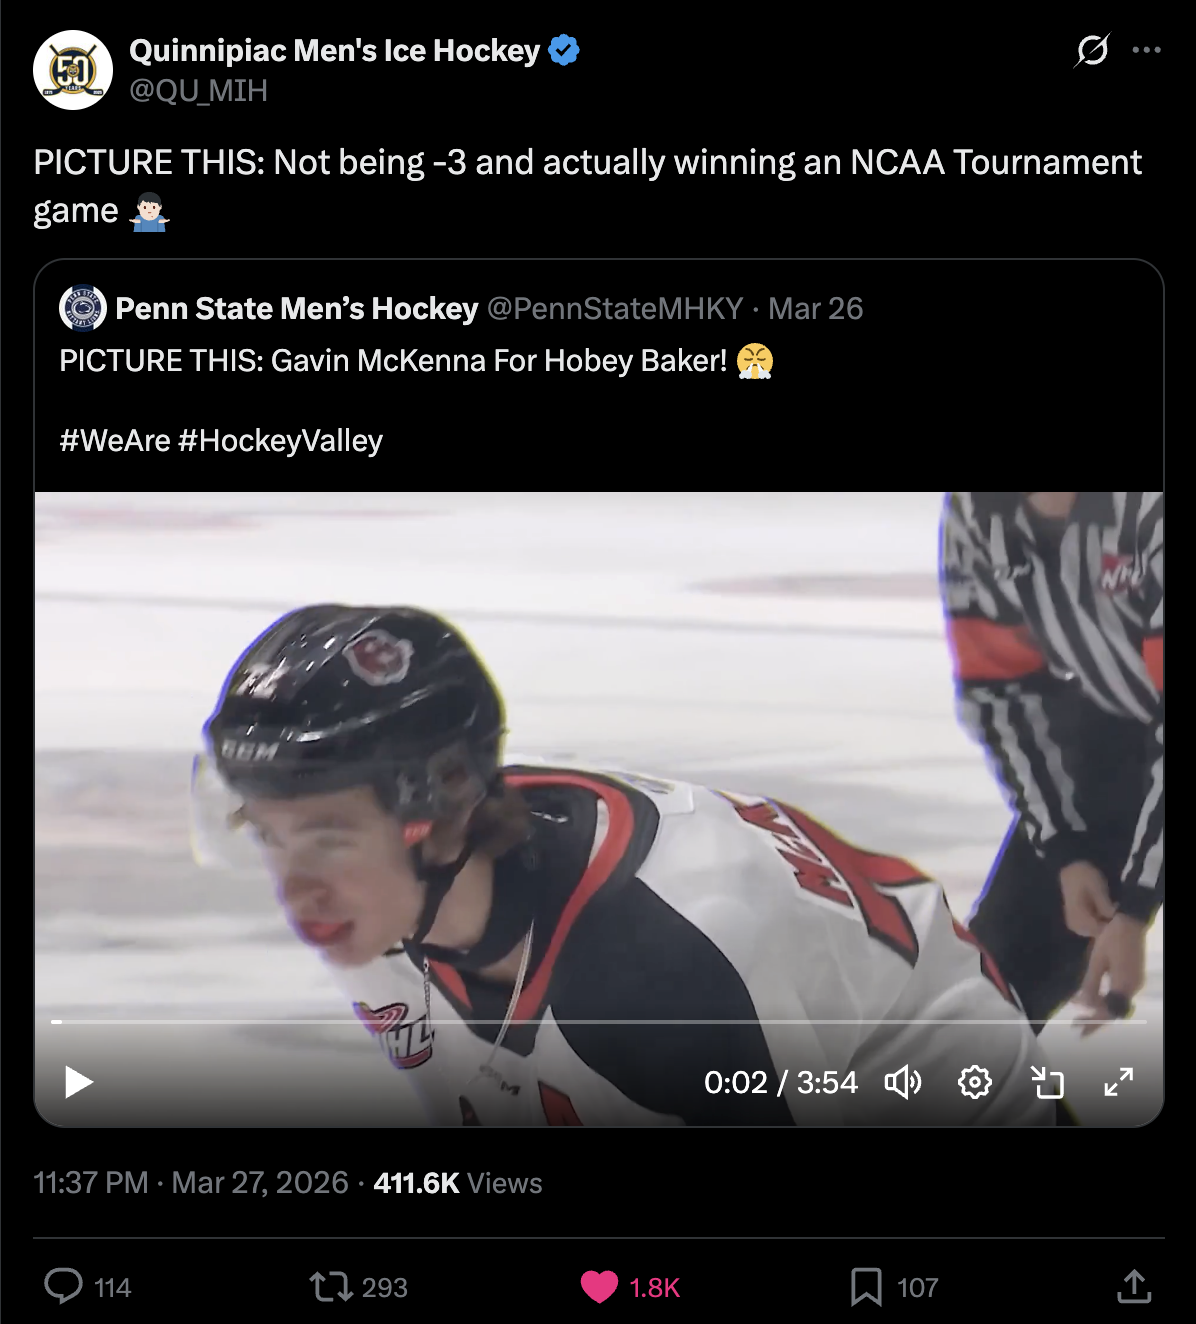Reply to the tweet via comment icon

point(64,1286)
